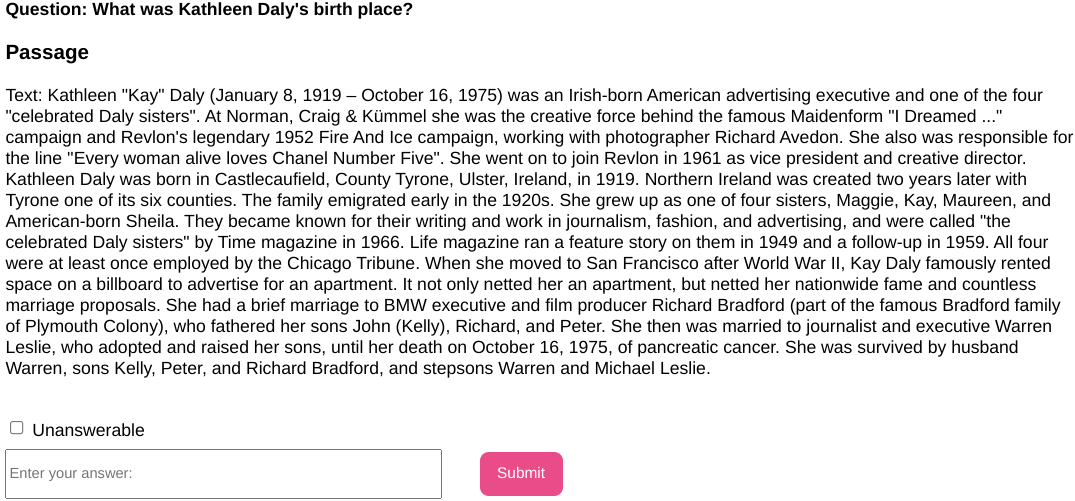Check the Unanswerable checkbox

17,428
